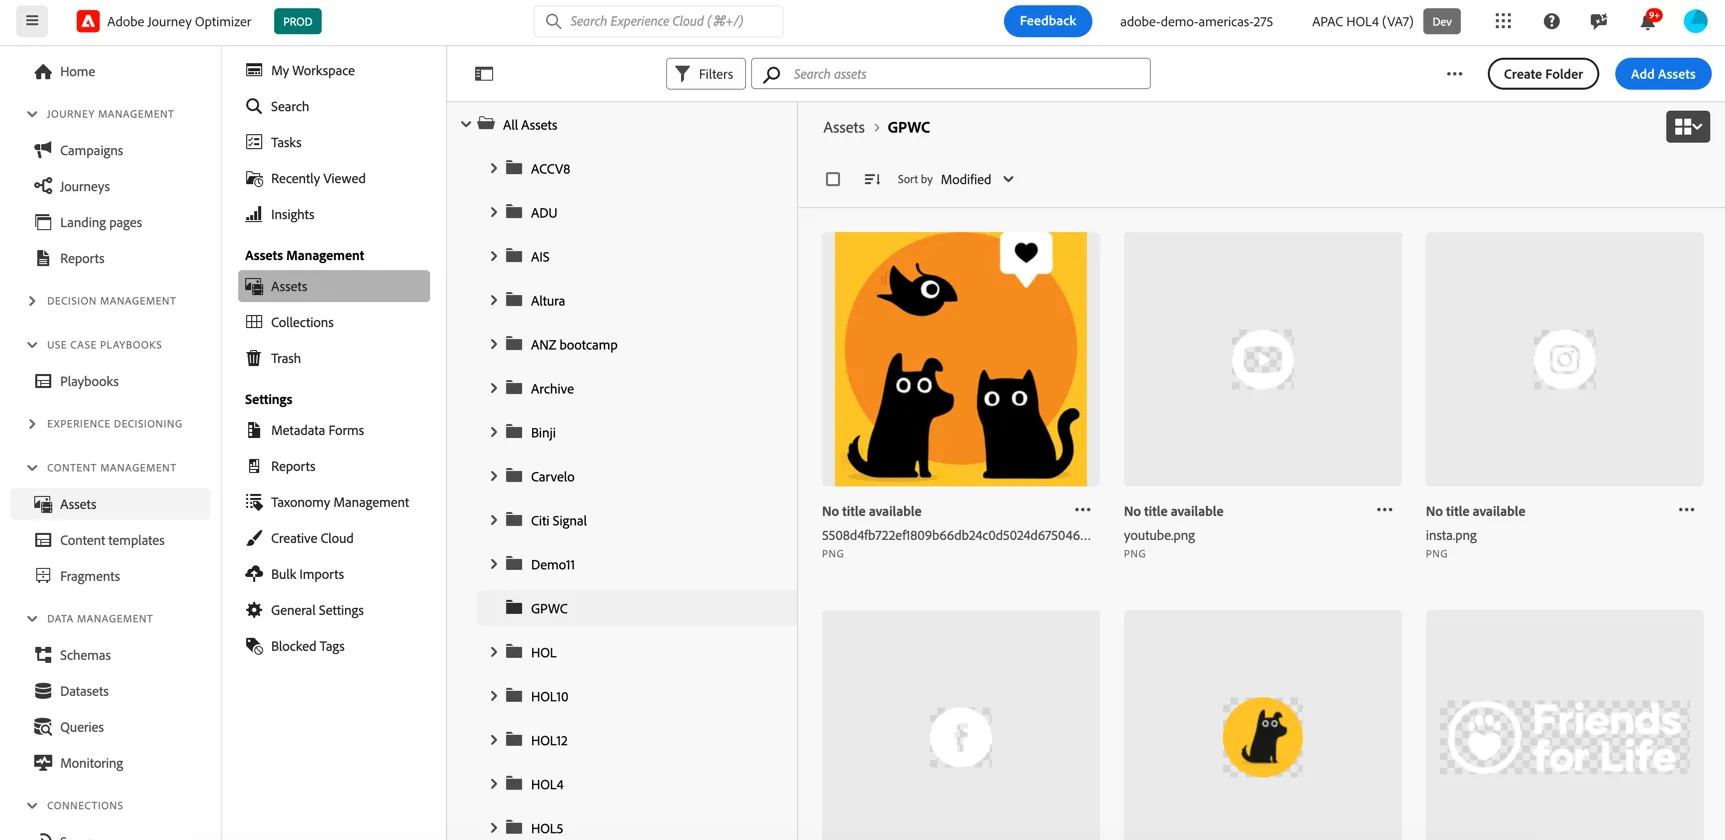Screen dimensions: 1725x840
Task: Toggle the left rail panel icon
Action: pyautogui.click(x=484, y=74)
